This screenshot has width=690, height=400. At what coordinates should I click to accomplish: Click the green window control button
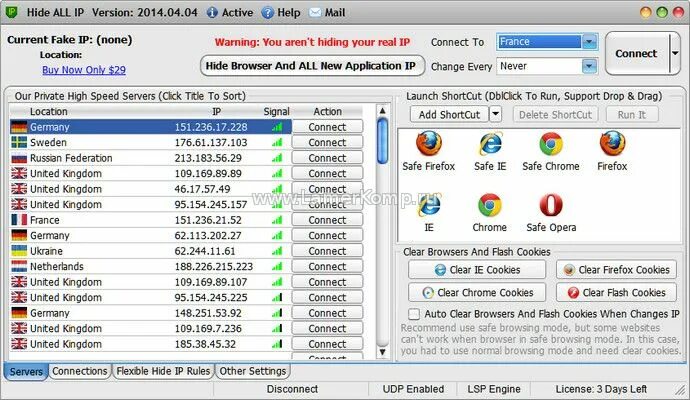[662, 12]
